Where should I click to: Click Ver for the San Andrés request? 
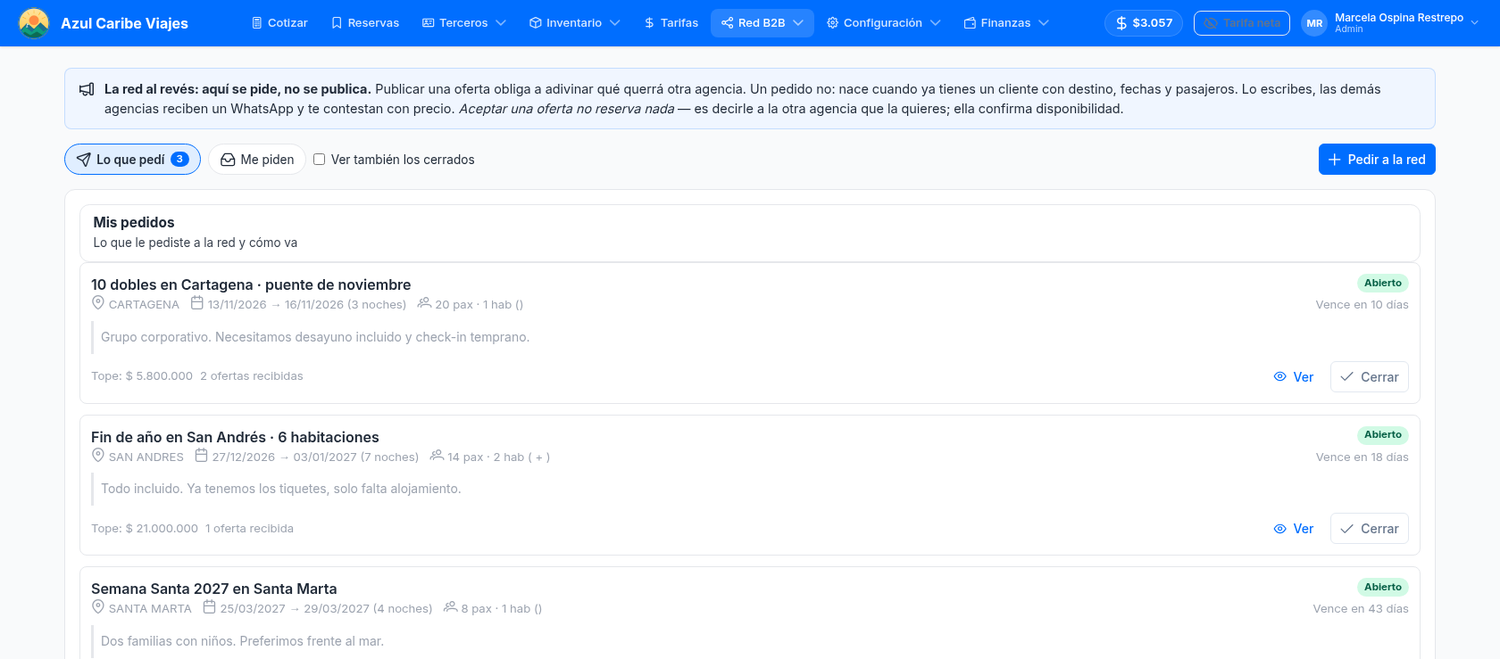click(1293, 529)
